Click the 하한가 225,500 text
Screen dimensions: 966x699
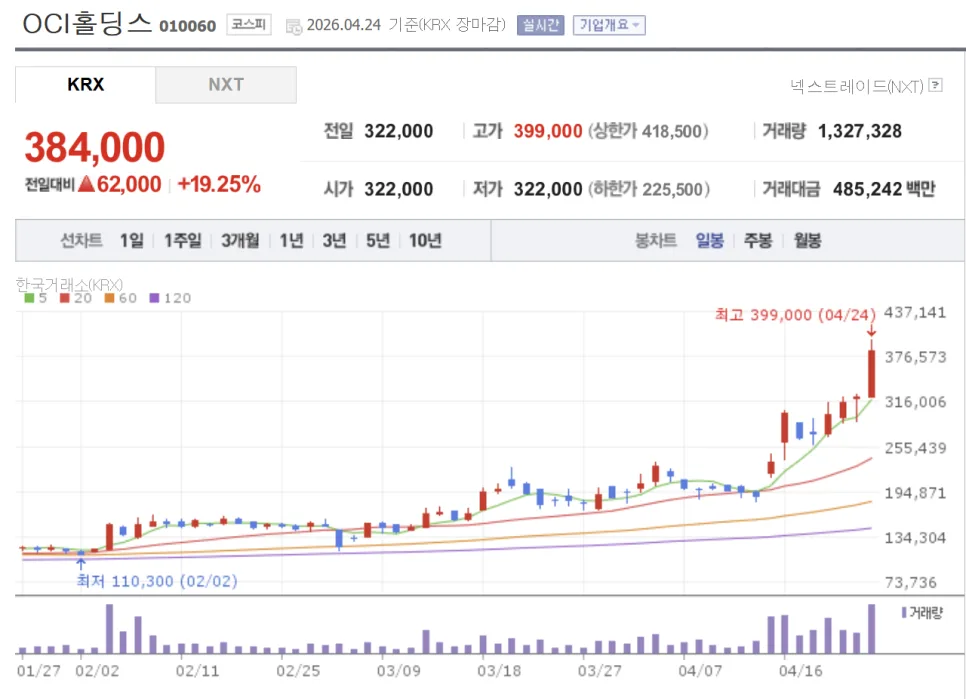[x=649, y=189]
